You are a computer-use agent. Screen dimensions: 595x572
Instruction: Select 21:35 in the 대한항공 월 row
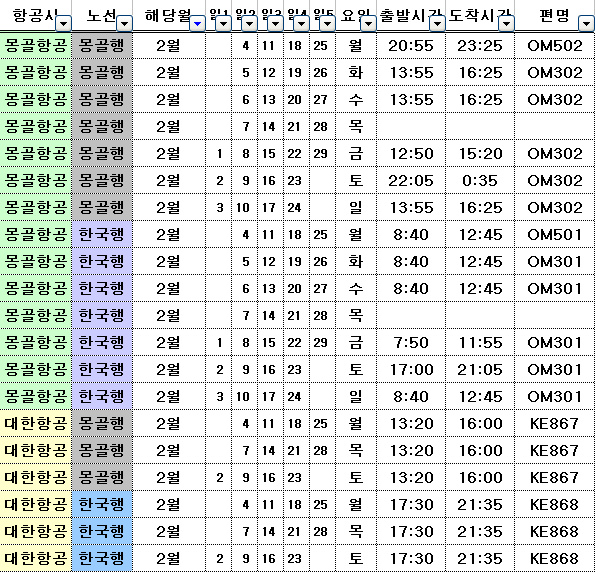[480, 504]
